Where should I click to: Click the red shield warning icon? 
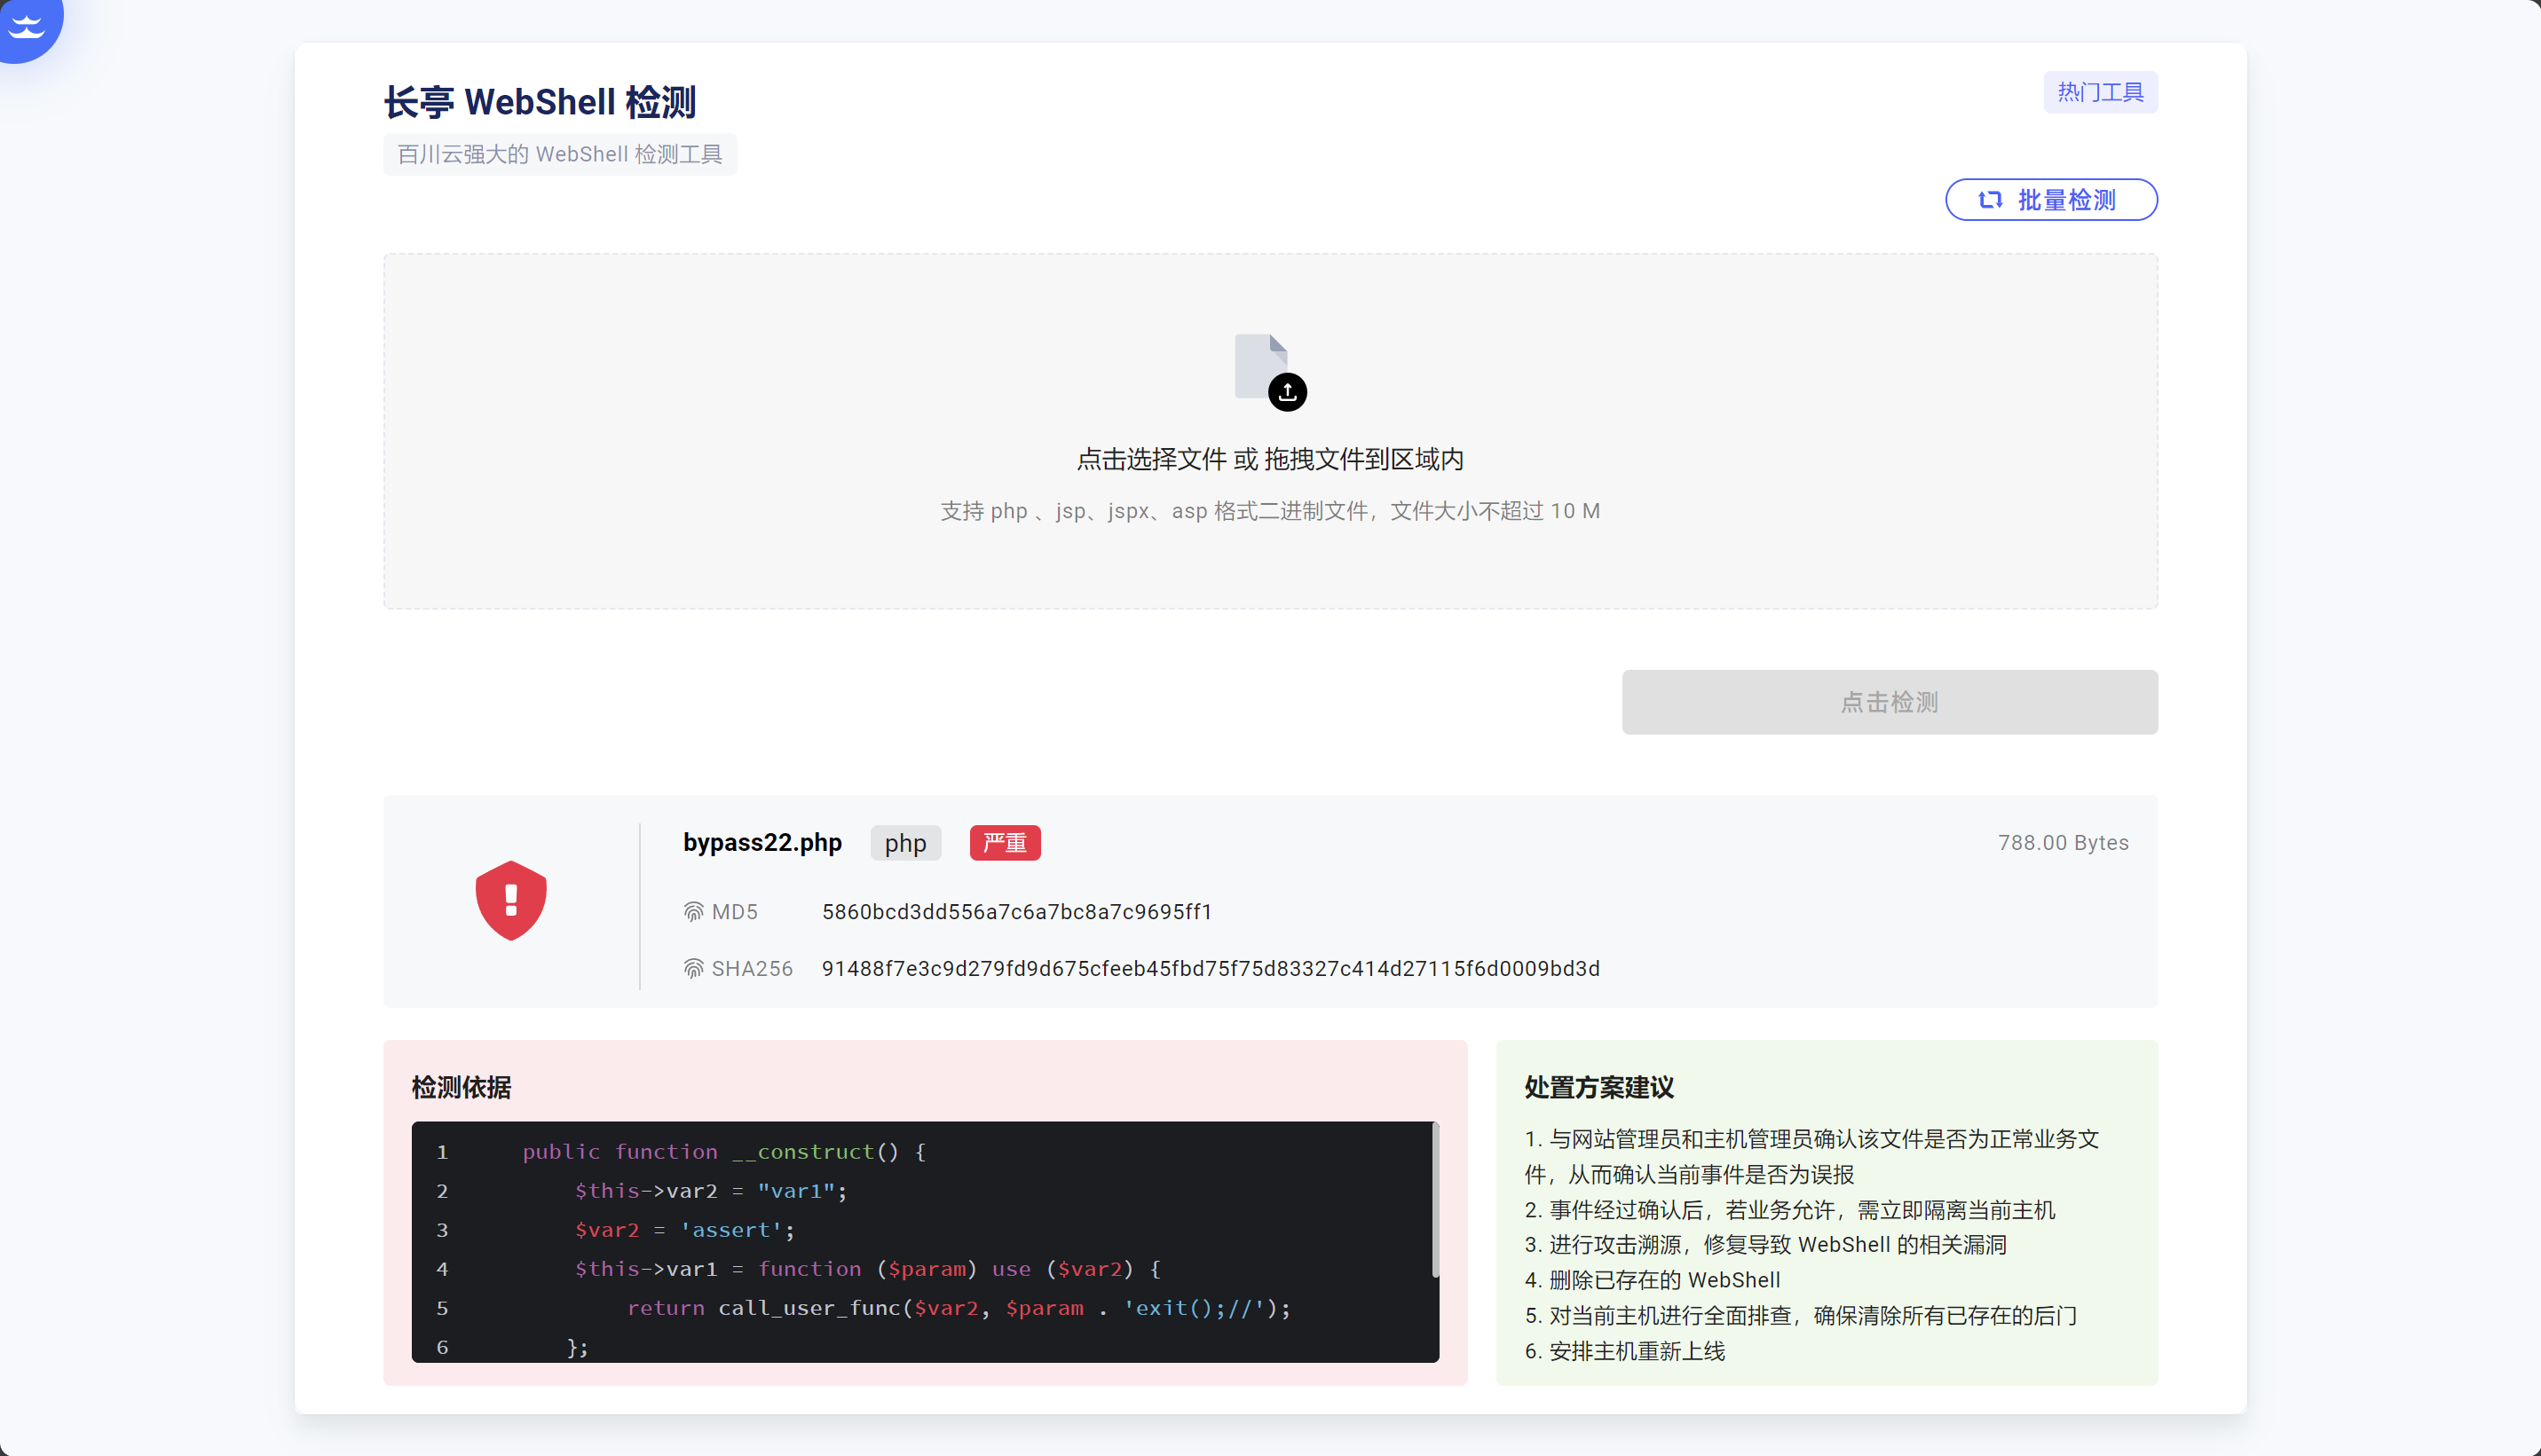pos(510,900)
